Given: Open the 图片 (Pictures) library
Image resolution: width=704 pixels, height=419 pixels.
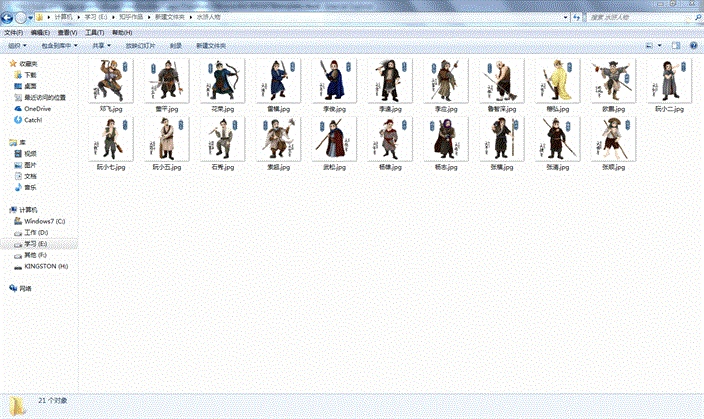Looking at the screenshot, I should (x=30, y=165).
